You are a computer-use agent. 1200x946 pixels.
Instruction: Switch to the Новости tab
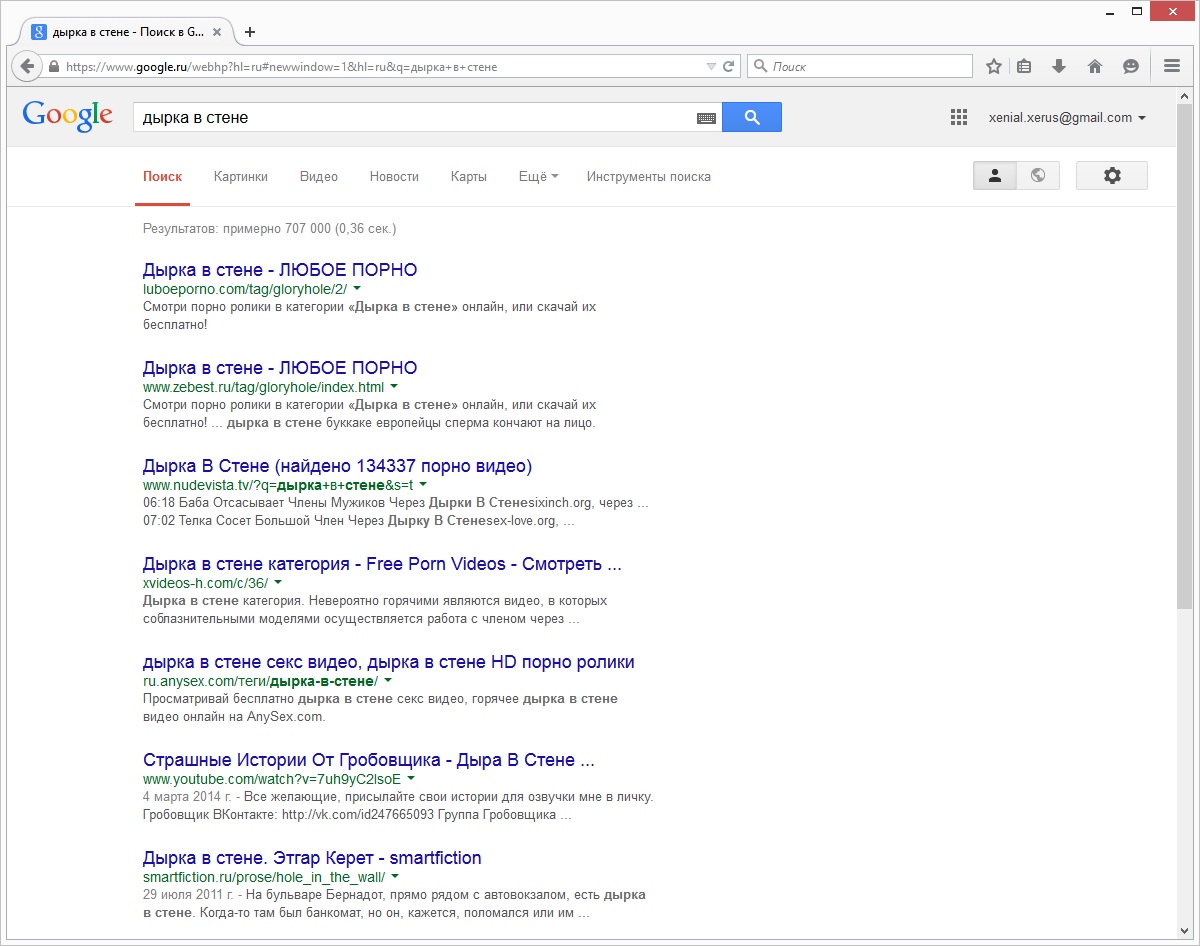[394, 177]
